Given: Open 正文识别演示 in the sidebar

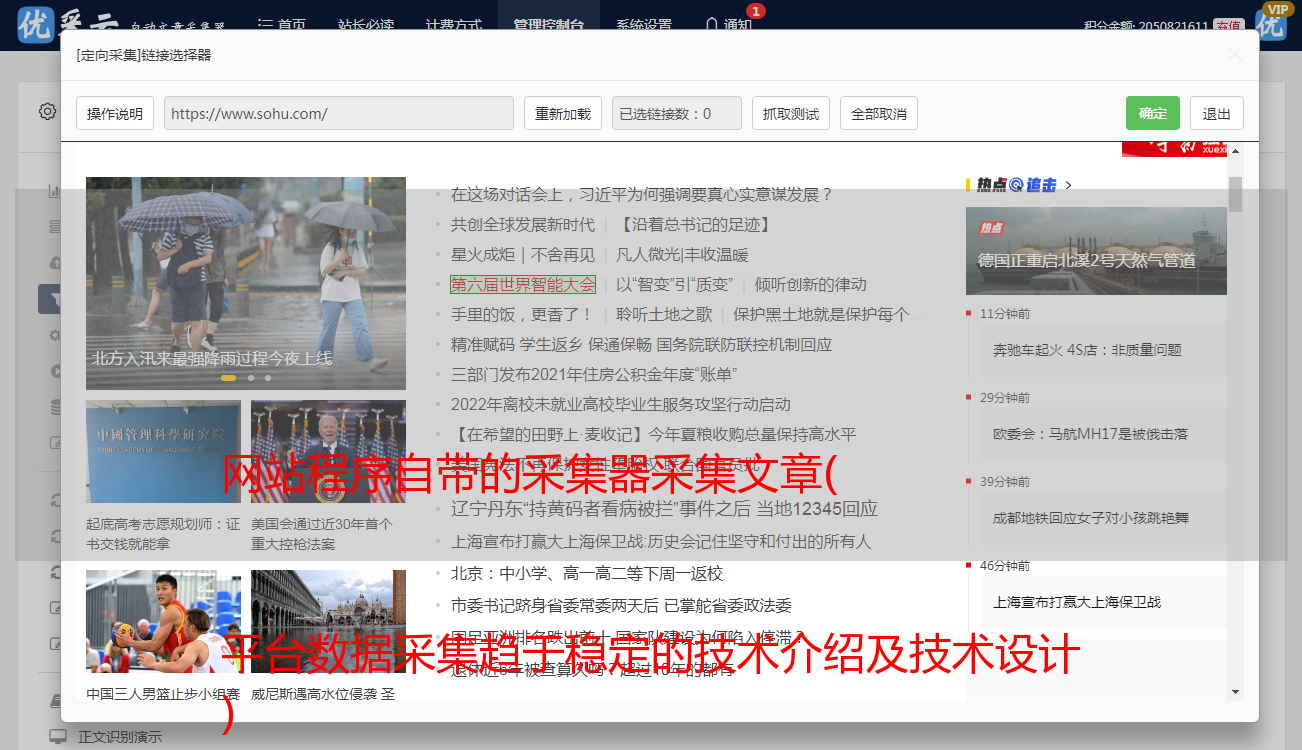Looking at the screenshot, I should 120,737.
